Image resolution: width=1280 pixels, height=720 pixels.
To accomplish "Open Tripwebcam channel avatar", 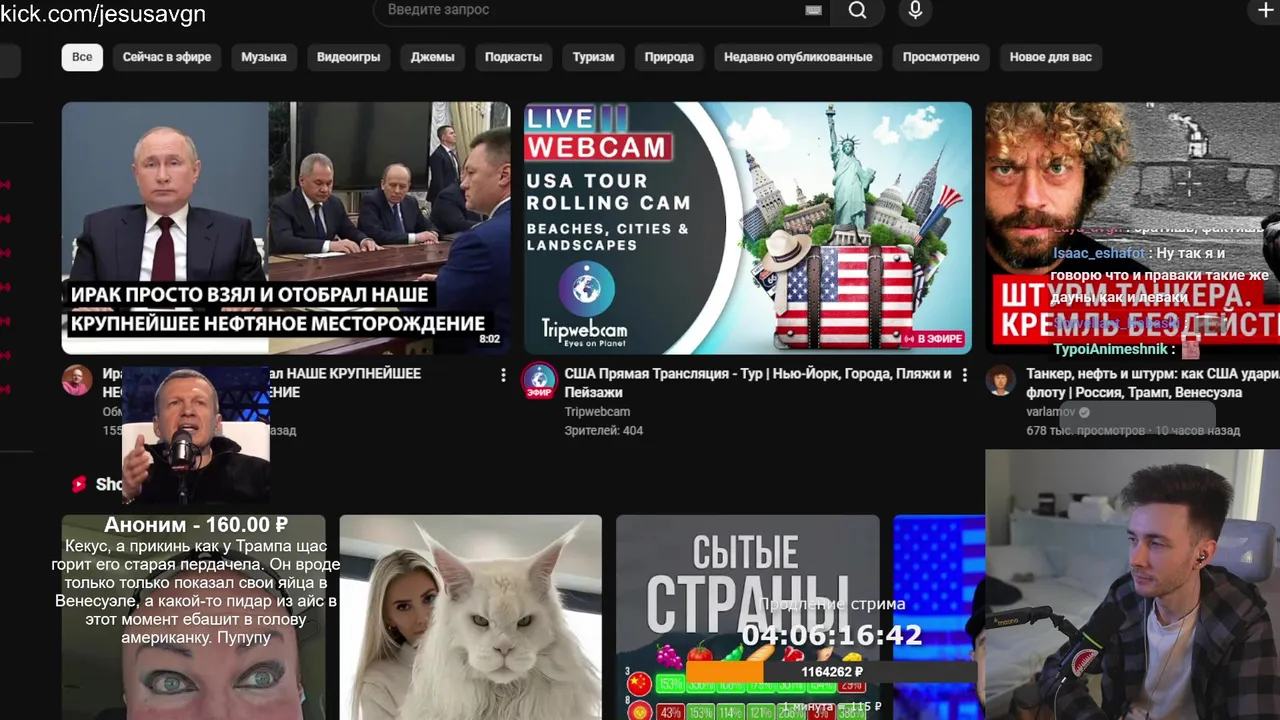I will (x=540, y=381).
